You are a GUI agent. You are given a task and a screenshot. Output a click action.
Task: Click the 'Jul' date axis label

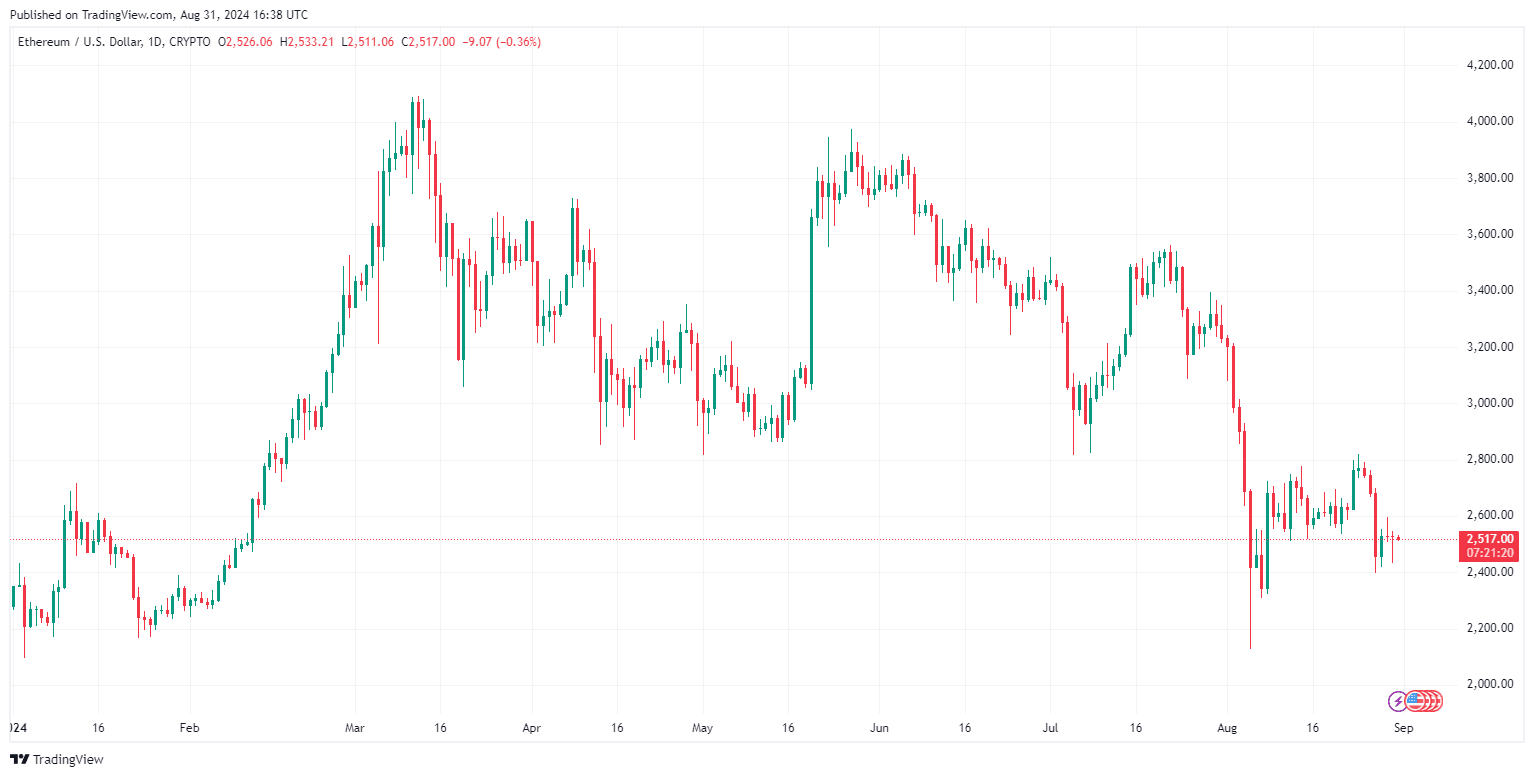click(1050, 729)
